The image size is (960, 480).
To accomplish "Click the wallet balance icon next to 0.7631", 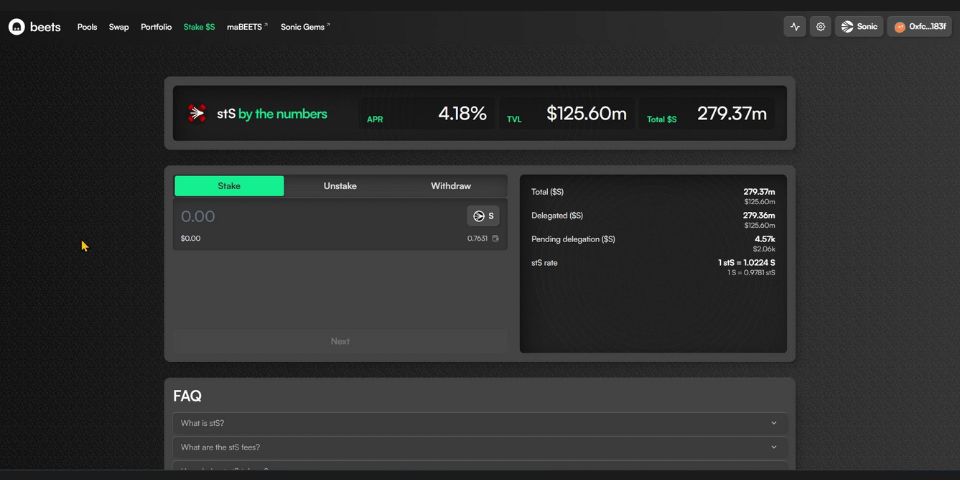I will tap(495, 239).
